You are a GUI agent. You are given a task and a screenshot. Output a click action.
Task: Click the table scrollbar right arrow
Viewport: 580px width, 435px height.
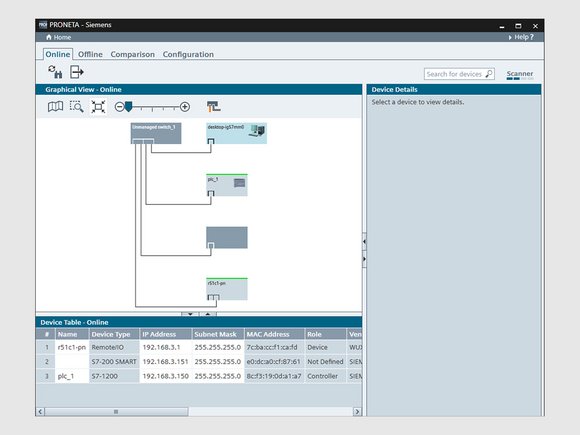[357, 412]
